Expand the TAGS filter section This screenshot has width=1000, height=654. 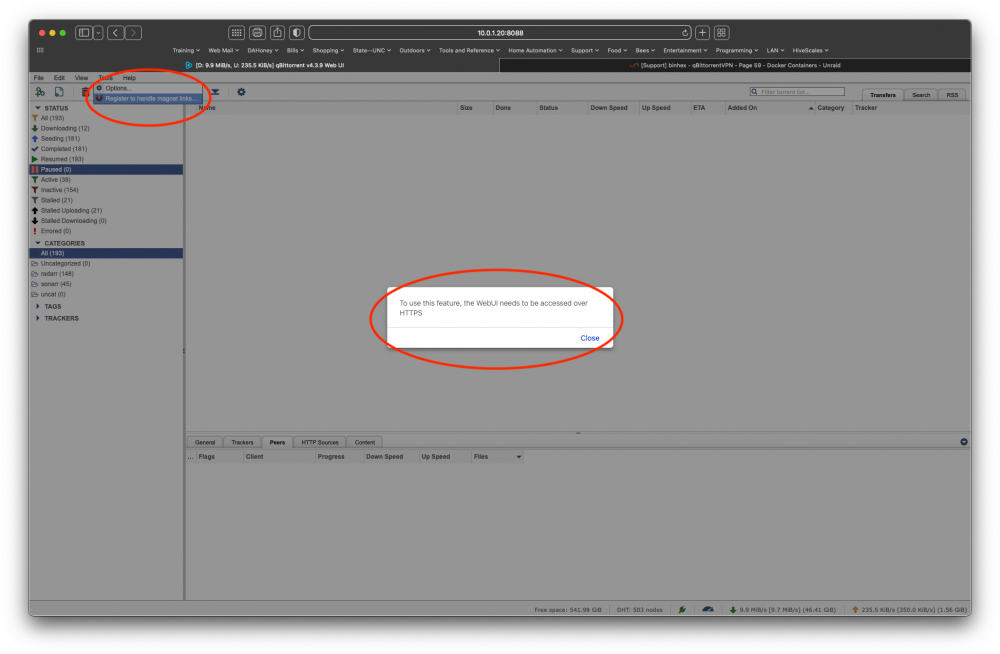38,306
